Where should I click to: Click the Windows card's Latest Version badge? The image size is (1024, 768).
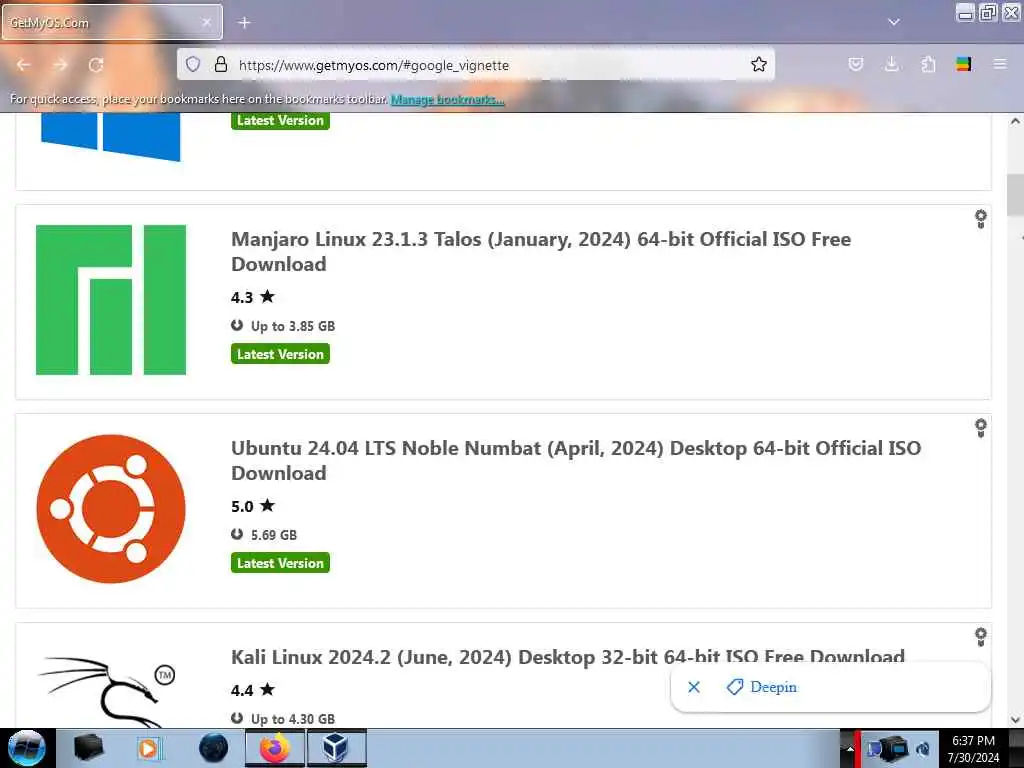280,121
